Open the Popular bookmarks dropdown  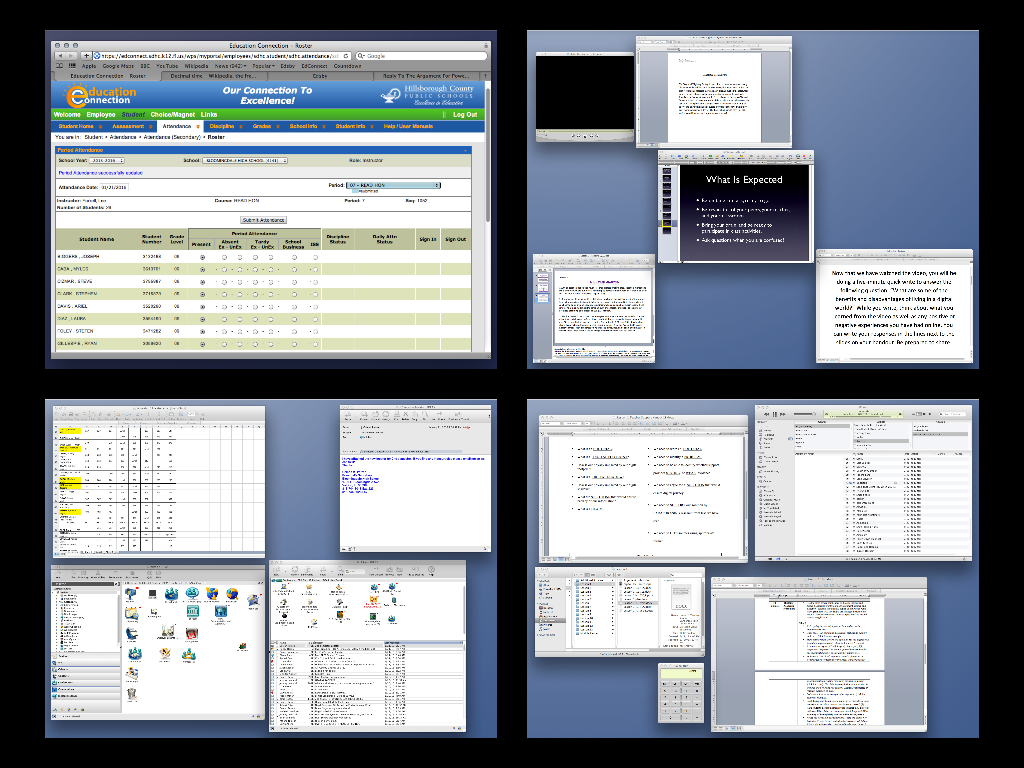(x=263, y=66)
